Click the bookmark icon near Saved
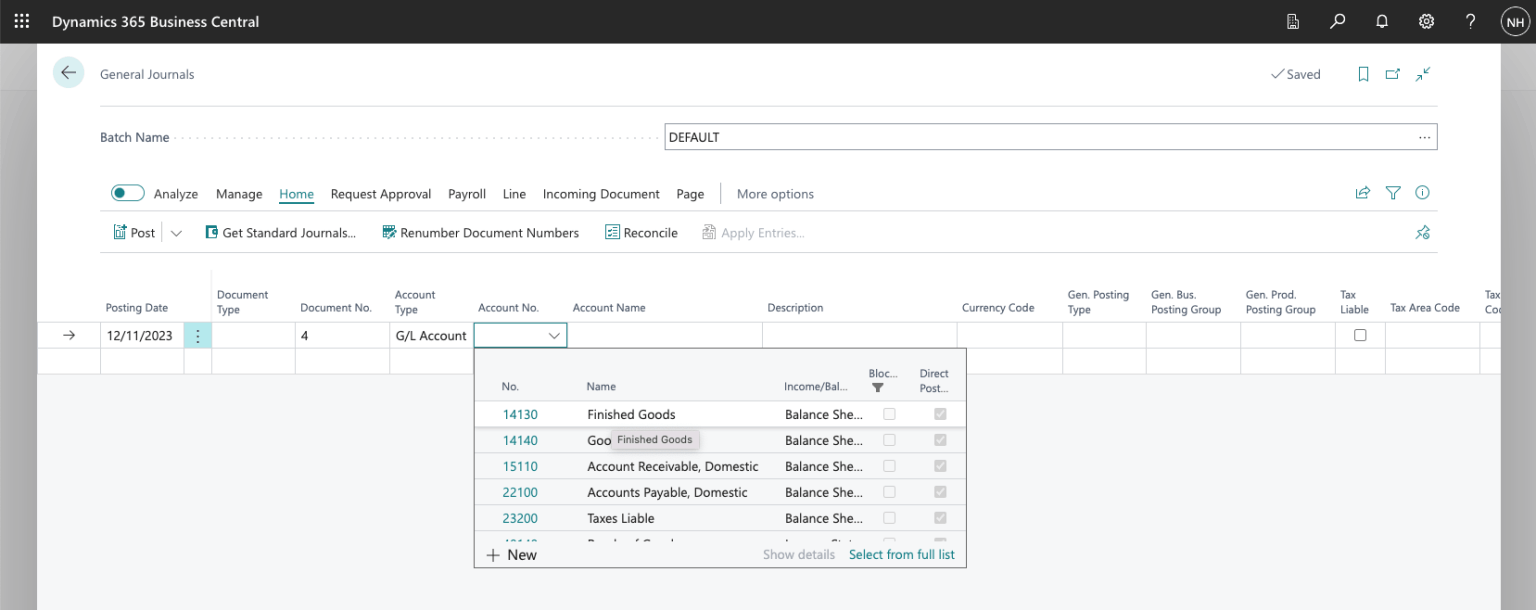This screenshot has height=610, width=1536. pyautogui.click(x=1363, y=74)
